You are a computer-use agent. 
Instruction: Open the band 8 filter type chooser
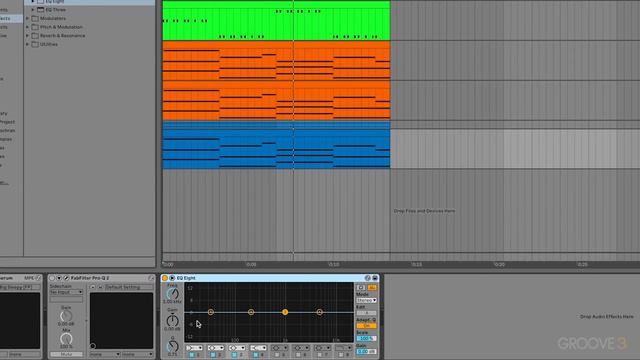343,348
